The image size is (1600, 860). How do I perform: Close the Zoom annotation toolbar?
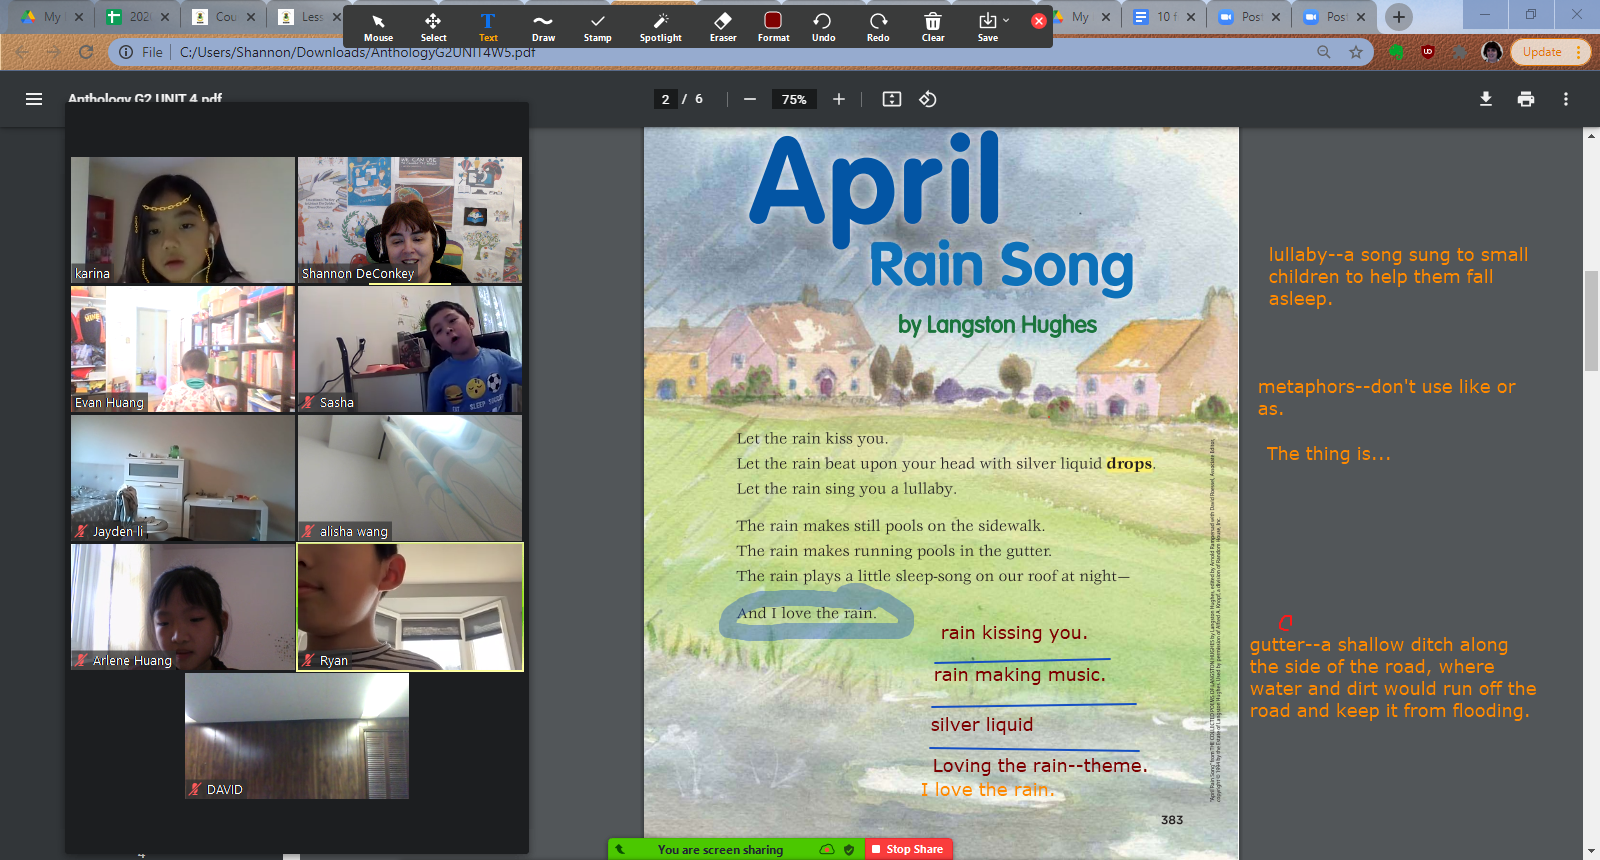(x=1039, y=21)
